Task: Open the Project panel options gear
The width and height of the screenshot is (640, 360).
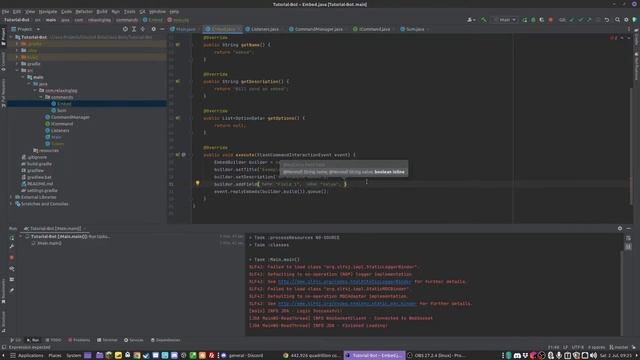Action: point(153,29)
